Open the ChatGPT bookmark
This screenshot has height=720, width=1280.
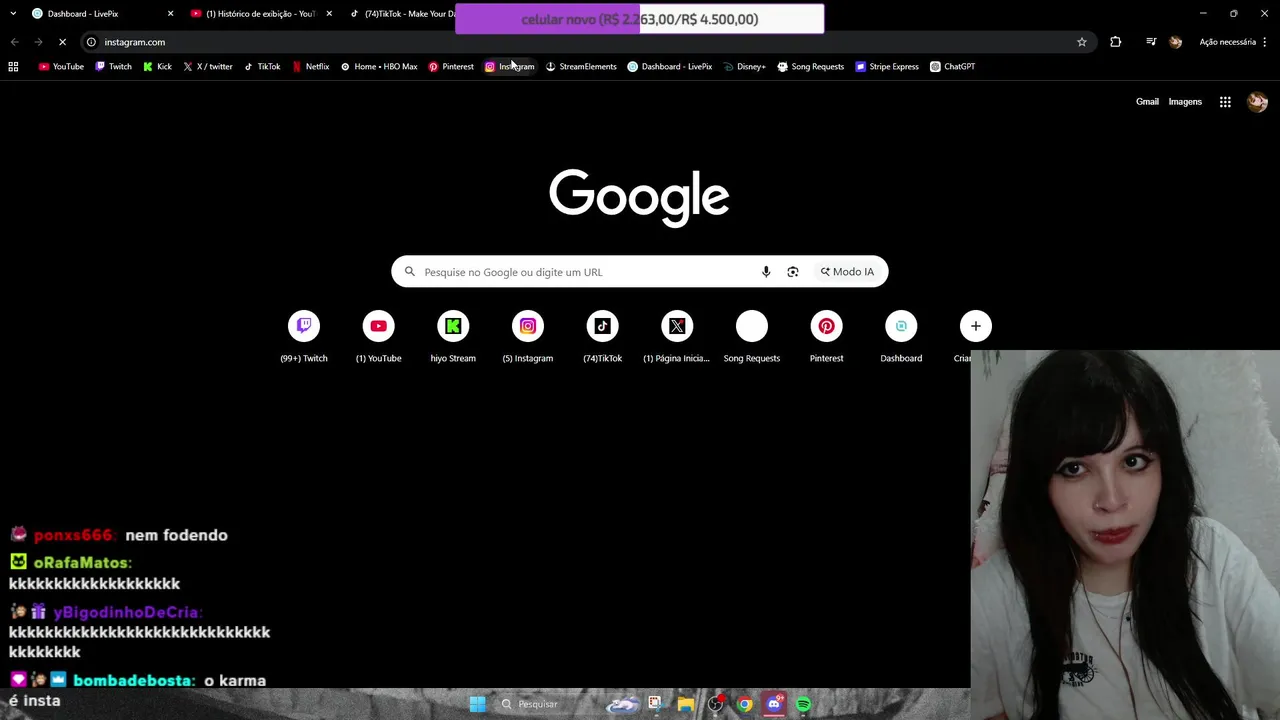click(x=952, y=67)
